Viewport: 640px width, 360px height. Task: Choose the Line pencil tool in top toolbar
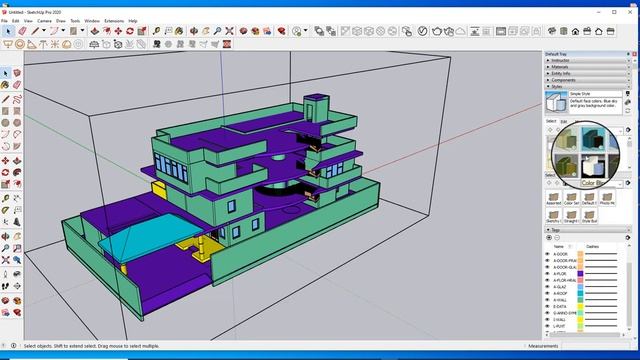pyautogui.click(x=35, y=31)
